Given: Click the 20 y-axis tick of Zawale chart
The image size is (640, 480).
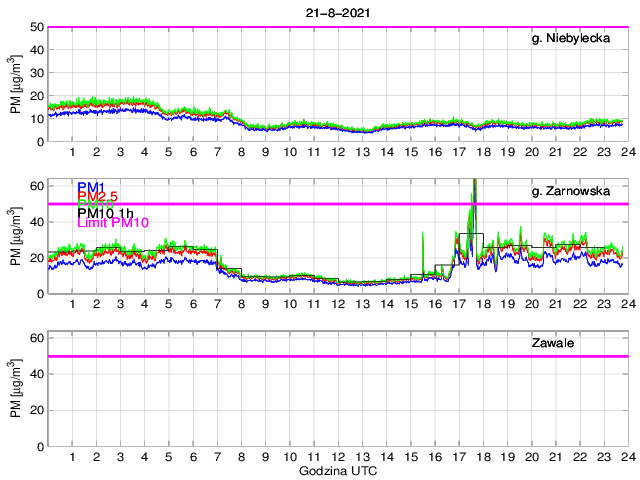Looking at the screenshot, I should 37,411.
